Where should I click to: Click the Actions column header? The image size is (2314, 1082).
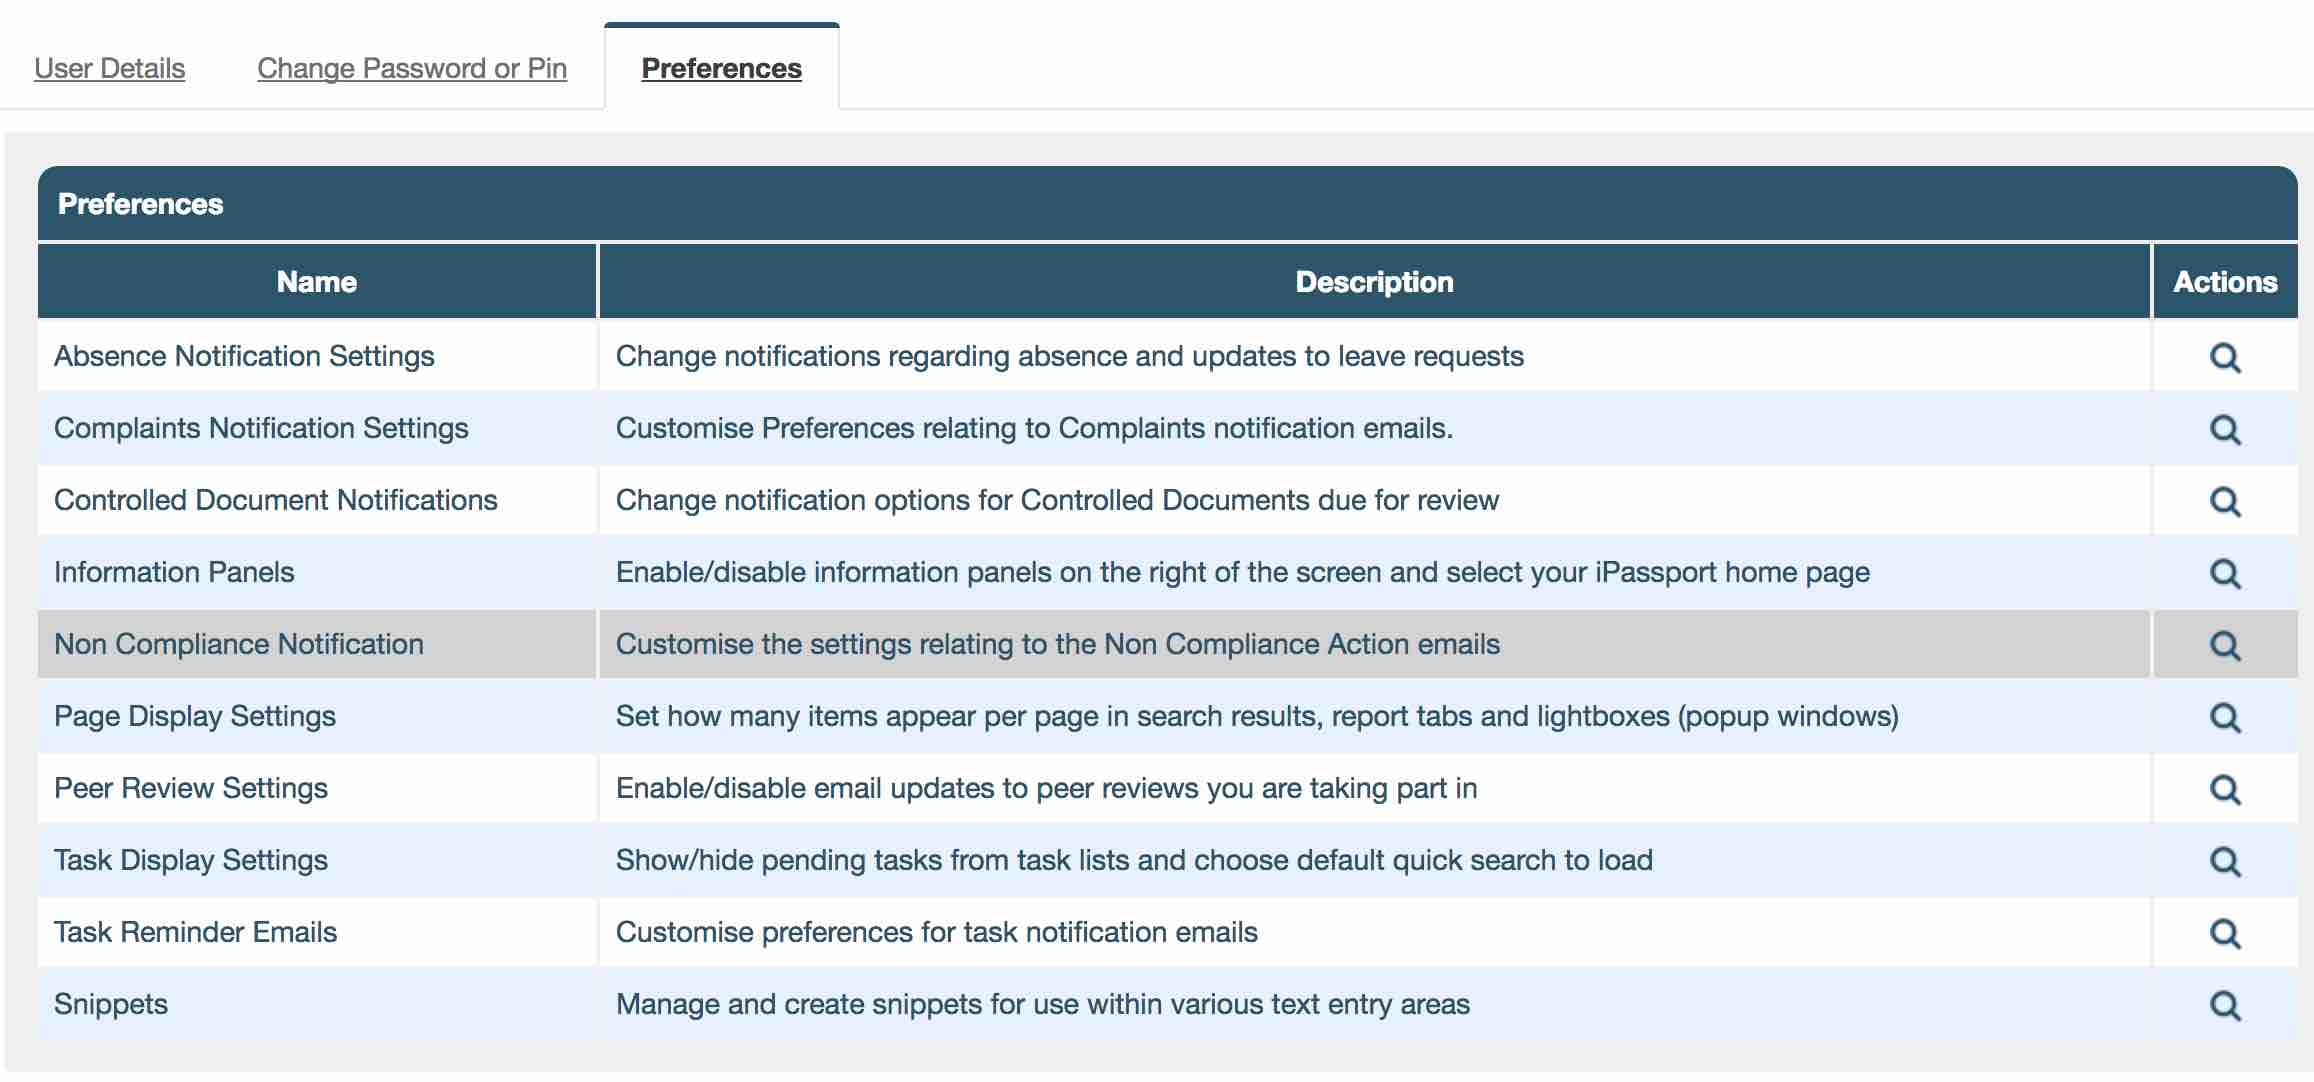(2225, 282)
